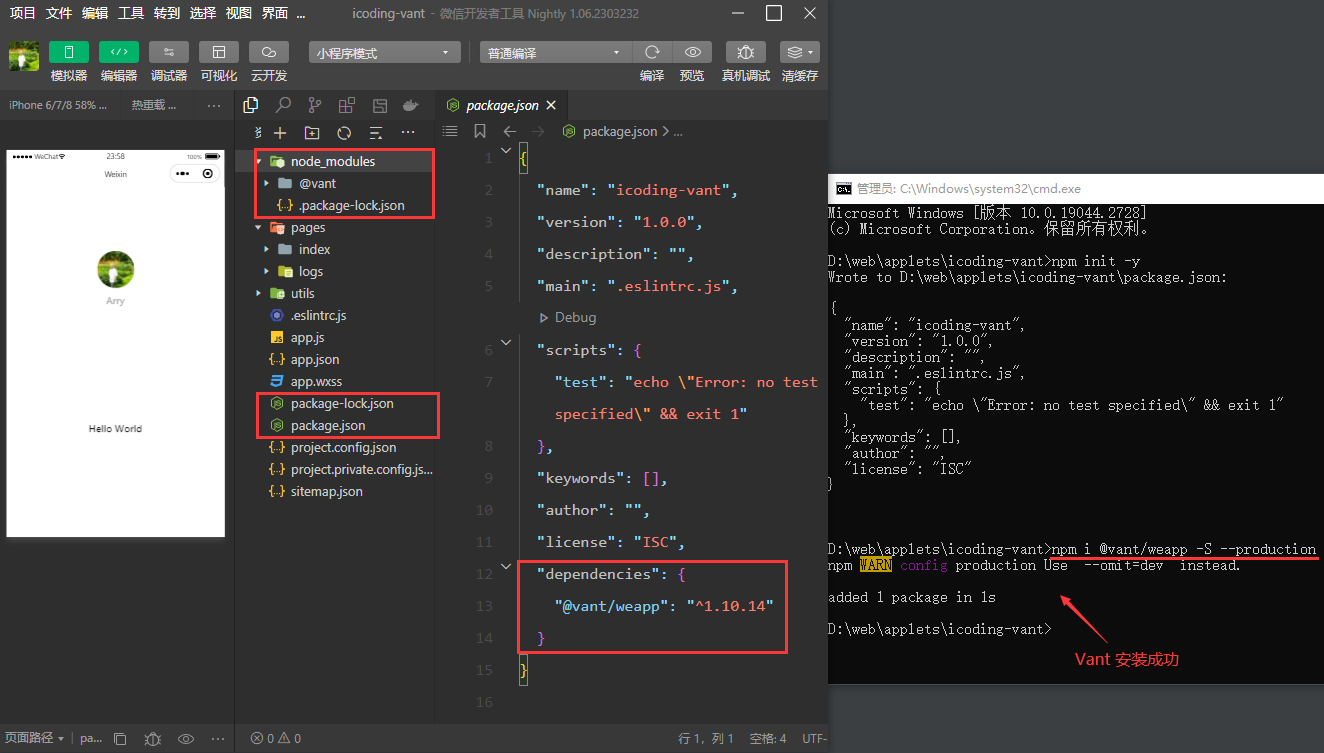The width and height of the screenshot is (1324, 753).
Task: Open the Search magnifier icon
Action: [x=283, y=105]
